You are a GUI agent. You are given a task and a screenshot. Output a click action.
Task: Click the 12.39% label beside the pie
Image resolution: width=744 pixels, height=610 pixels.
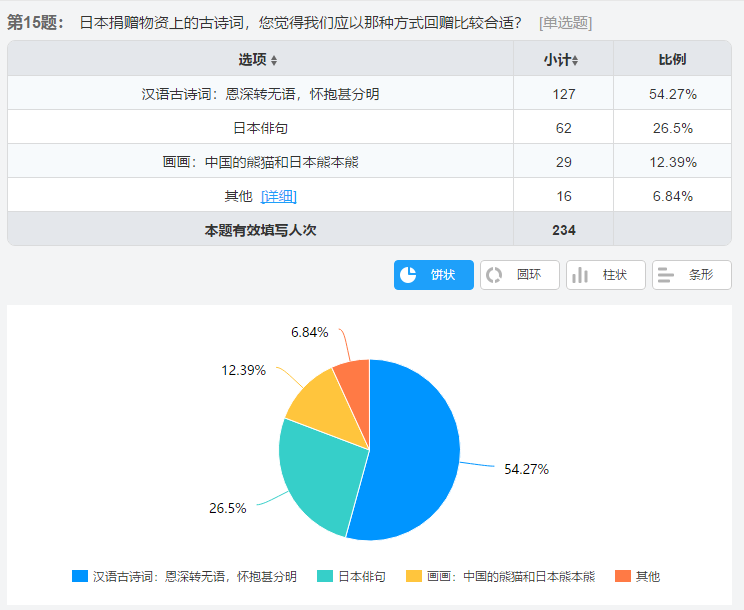(x=243, y=370)
